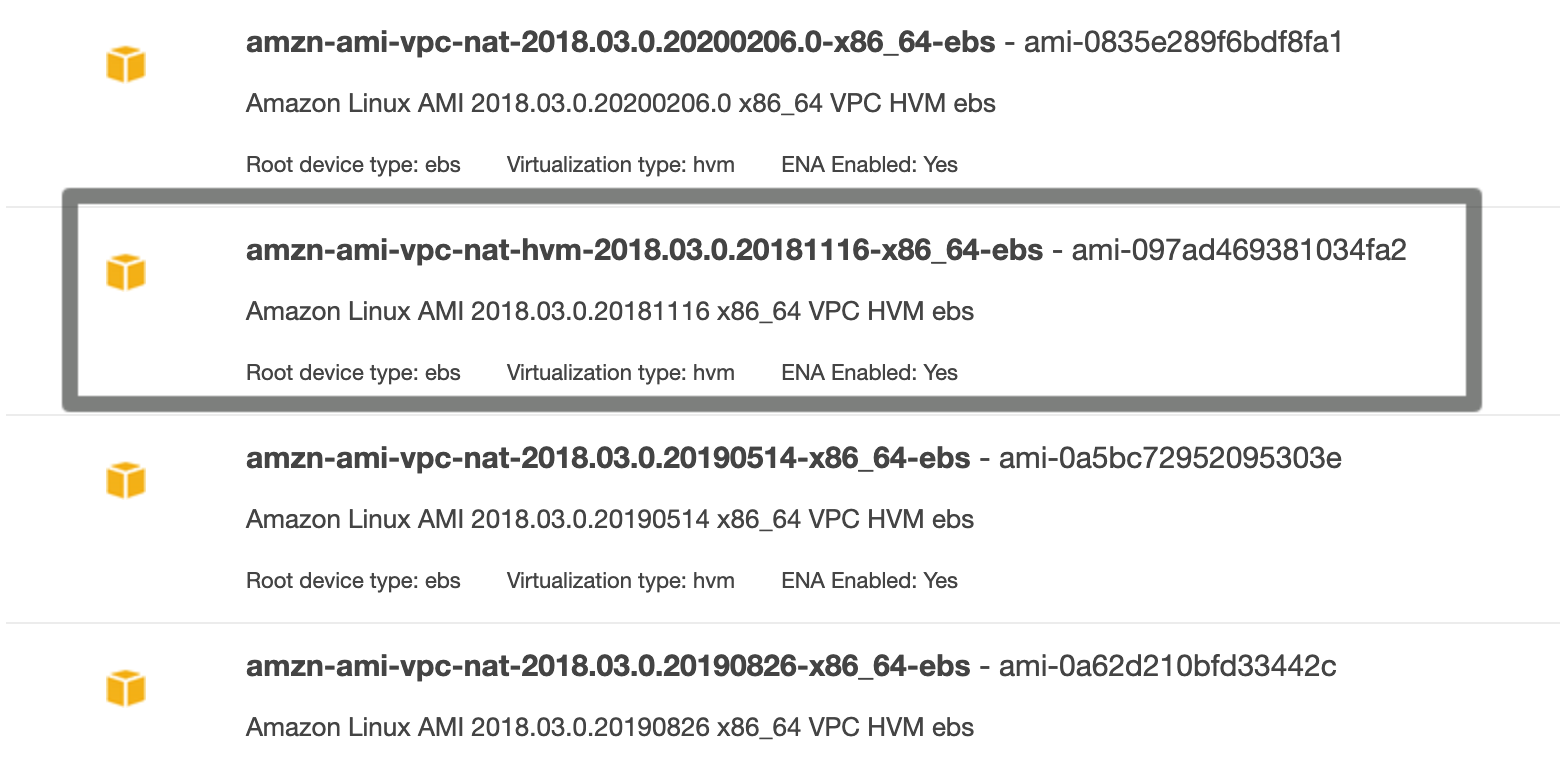Click the cube icon beside the 20190826 AMI
This screenshot has width=1560, height=774.
(126, 688)
